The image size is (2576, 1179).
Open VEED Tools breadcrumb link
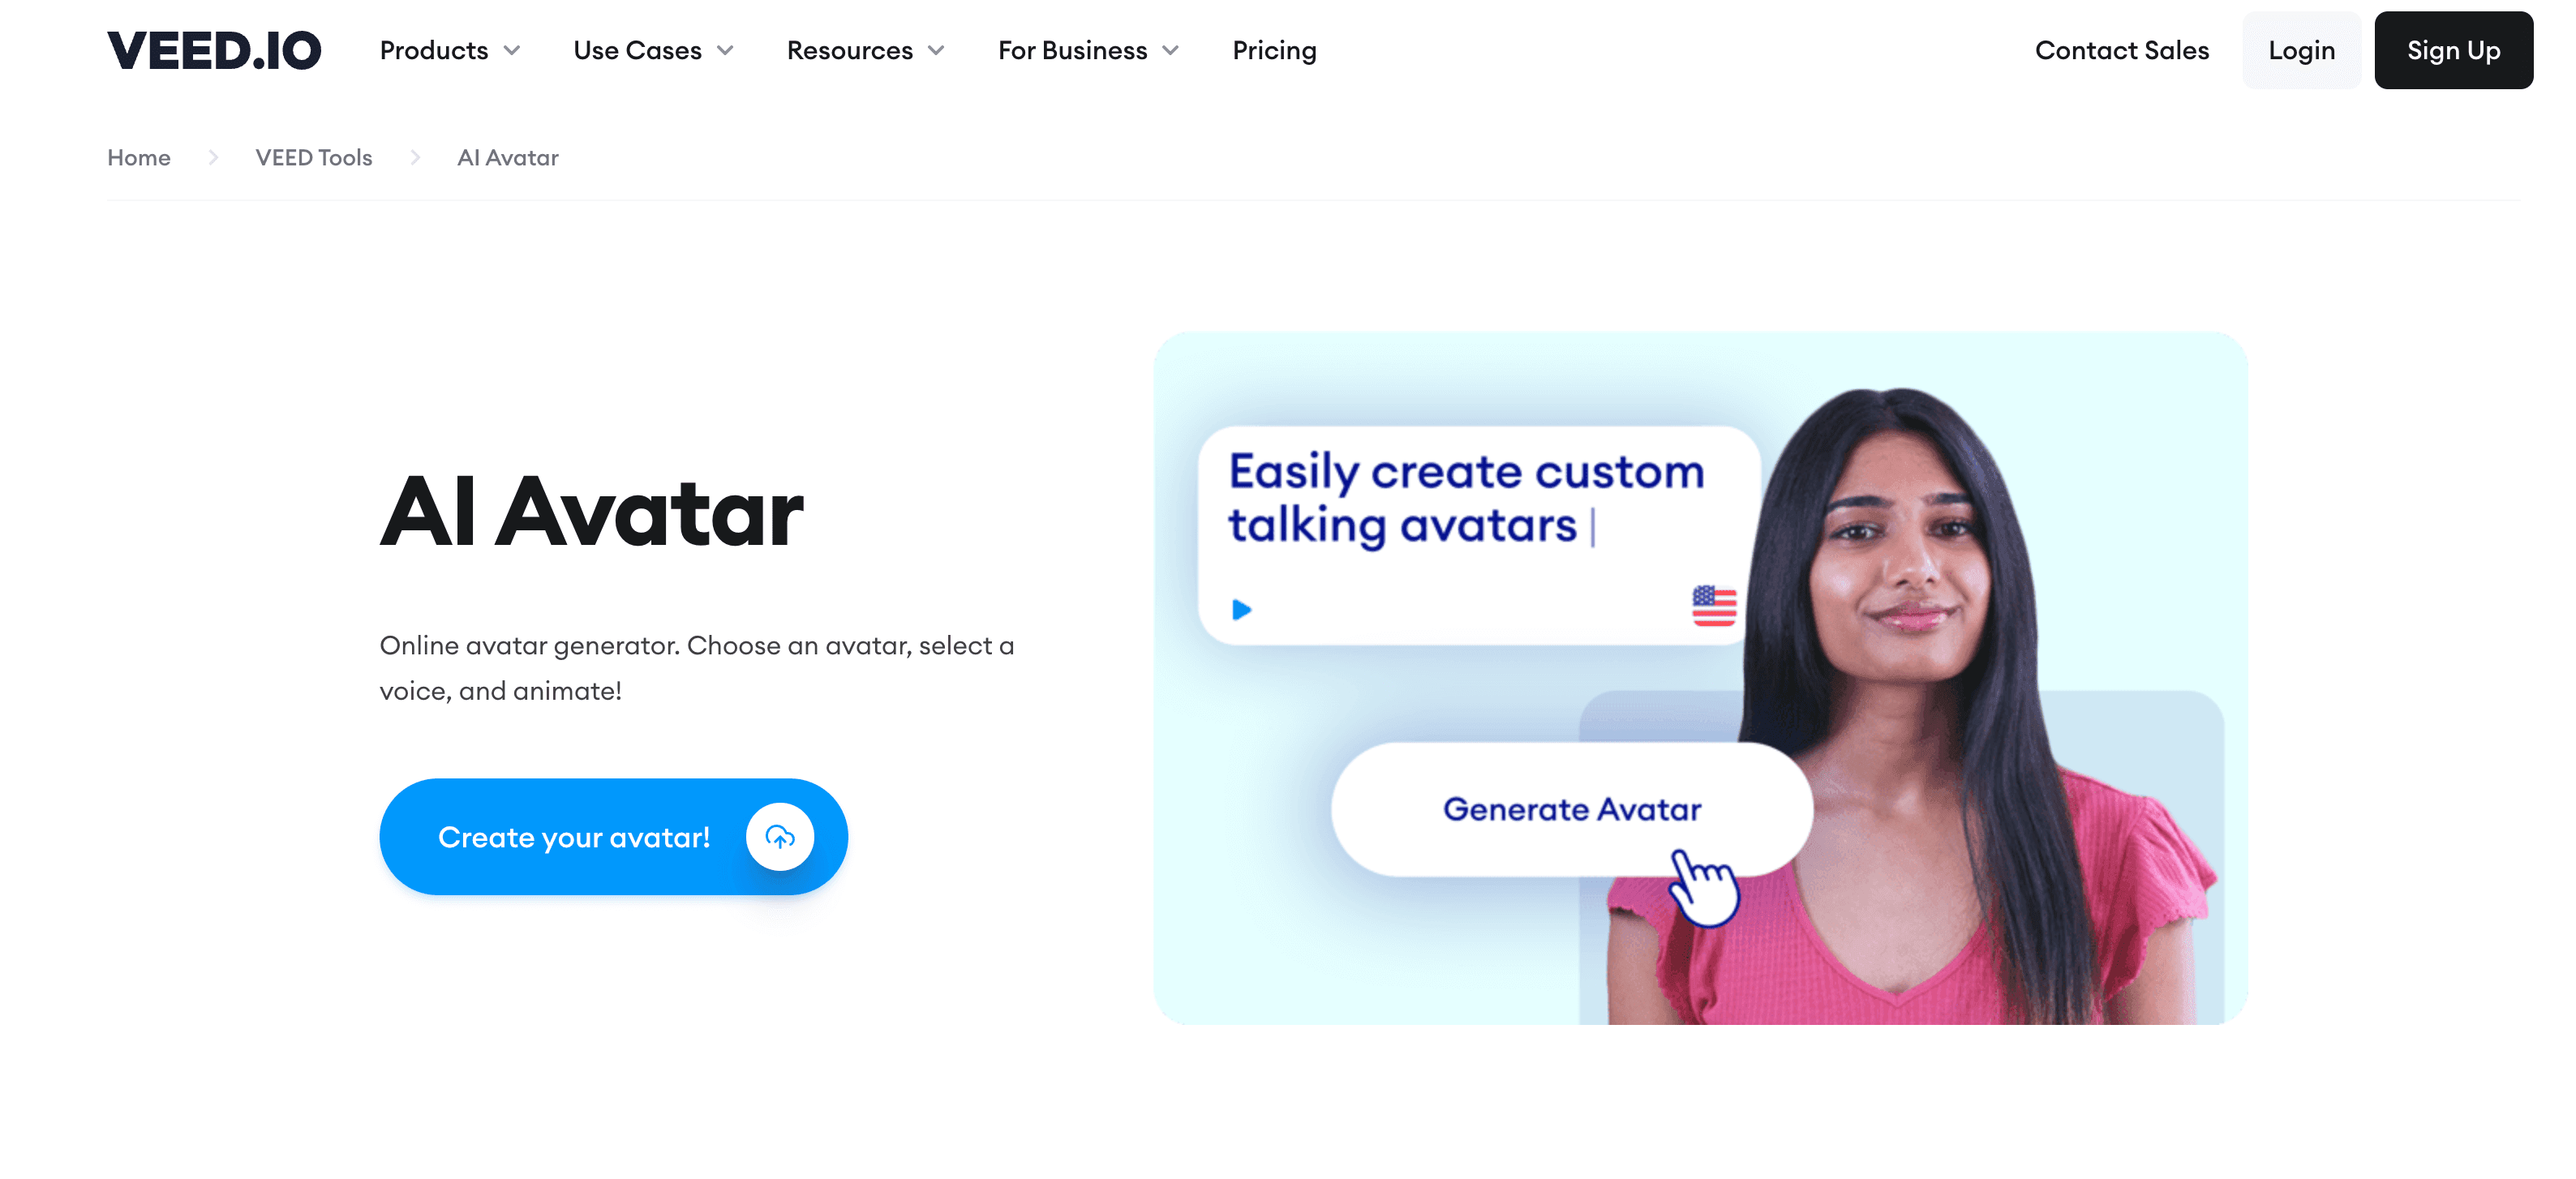[314, 158]
